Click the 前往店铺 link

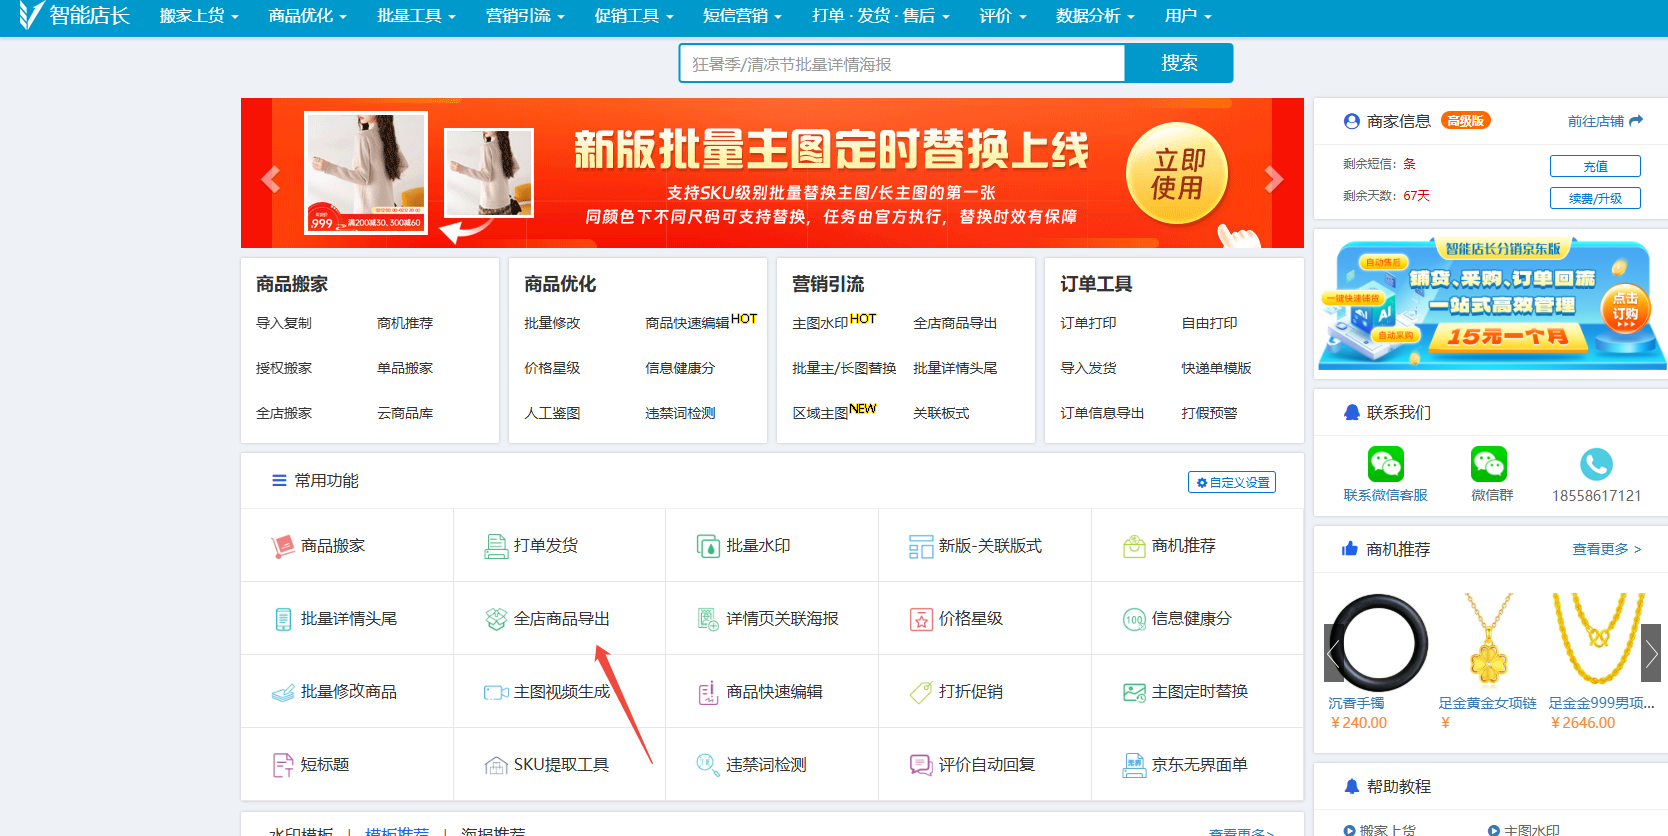tap(1604, 121)
